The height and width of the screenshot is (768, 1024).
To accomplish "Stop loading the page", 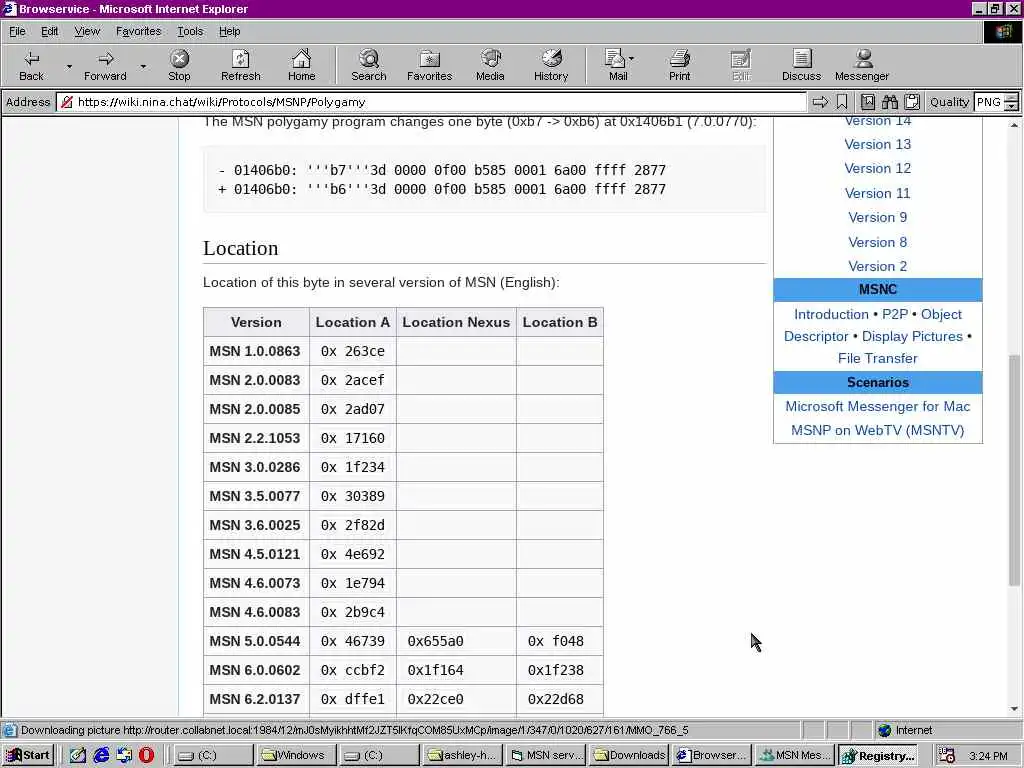I will point(179,65).
